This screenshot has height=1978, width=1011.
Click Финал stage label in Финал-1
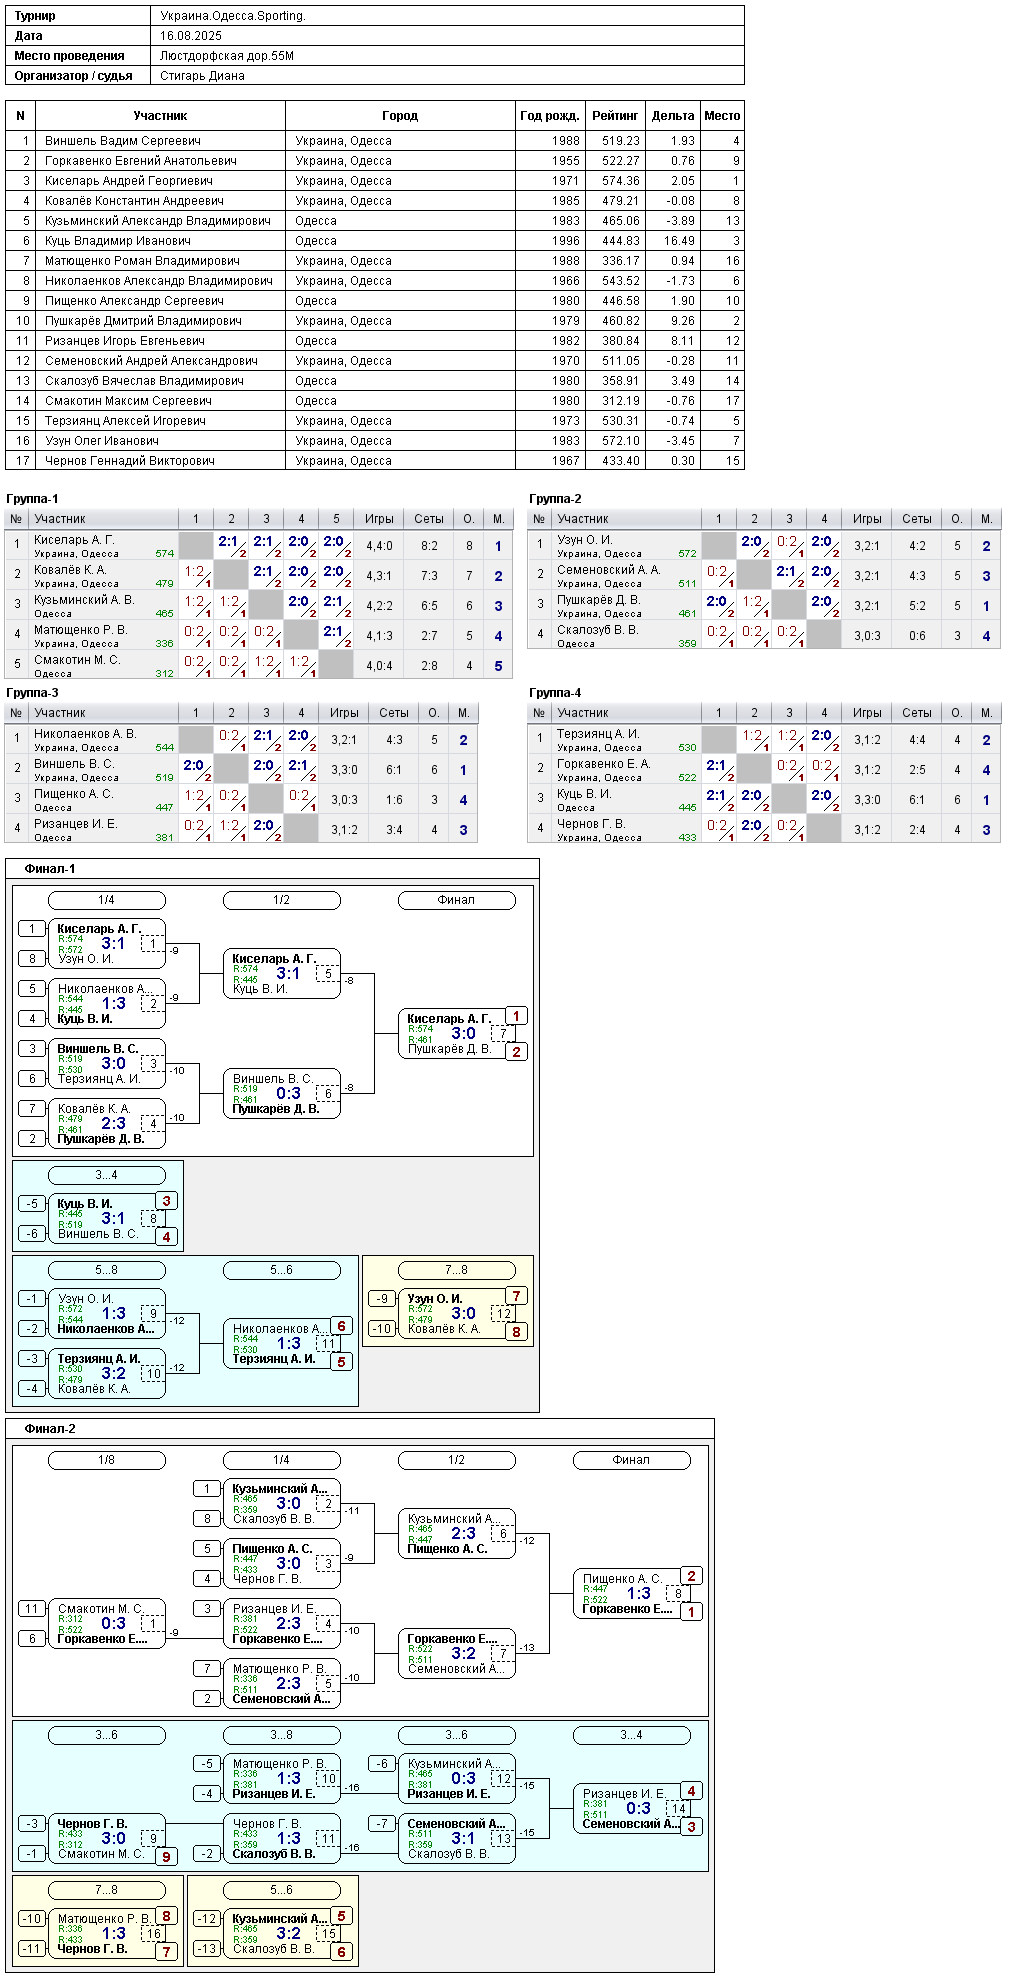coord(457,900)
